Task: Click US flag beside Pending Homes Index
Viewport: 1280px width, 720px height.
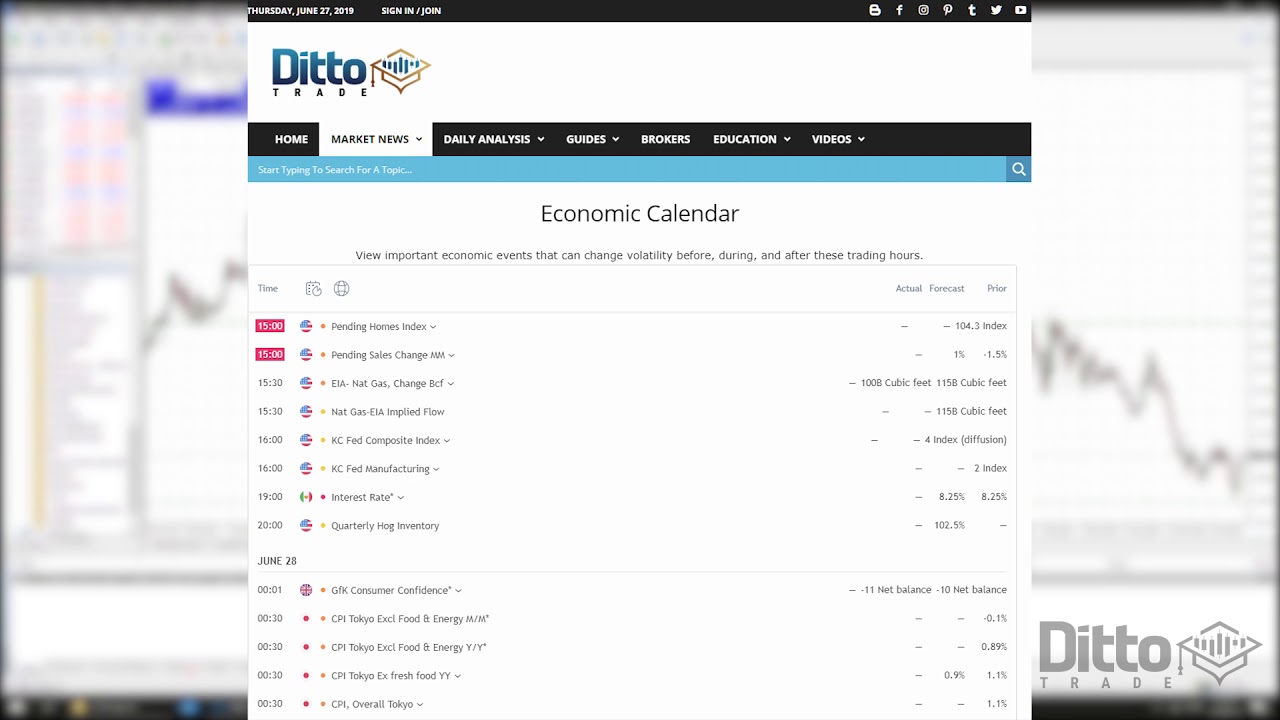Action: [306, 326]
